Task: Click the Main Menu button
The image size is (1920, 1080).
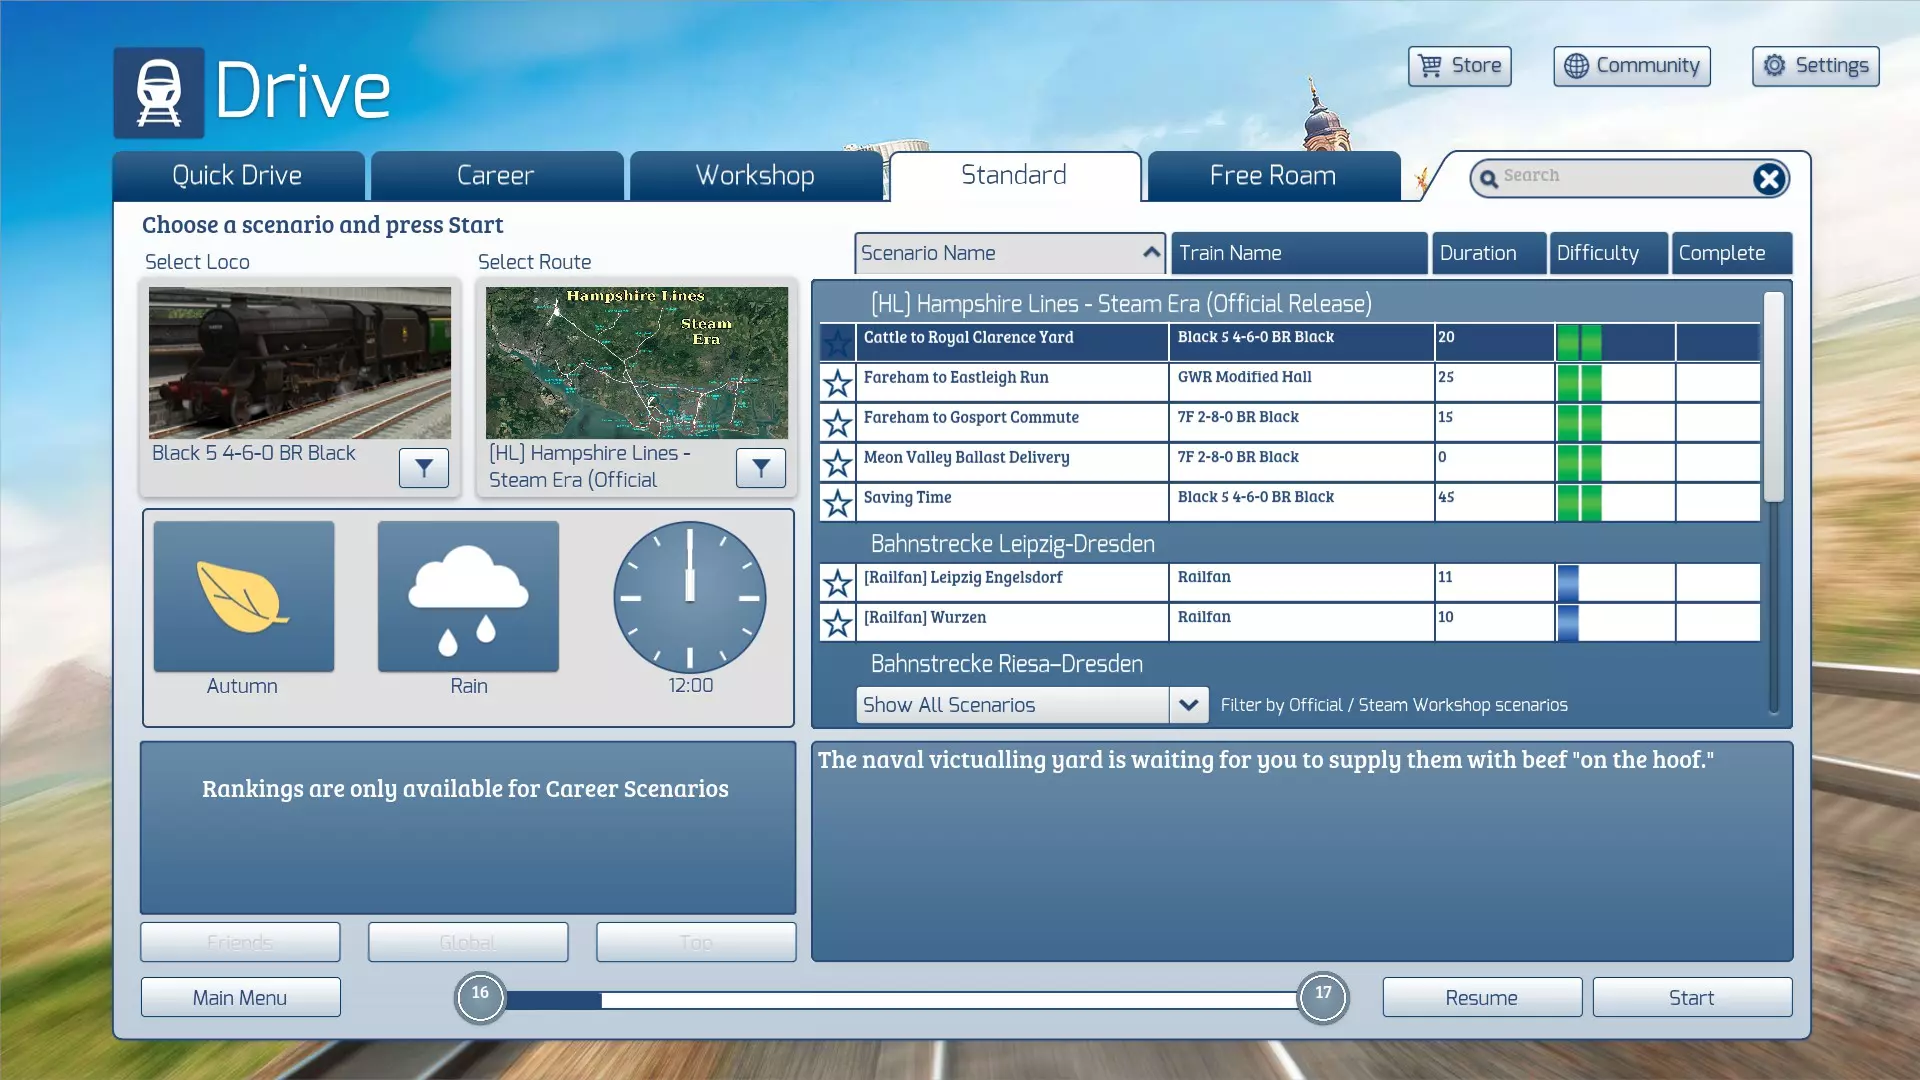Action: coord(240,997)
